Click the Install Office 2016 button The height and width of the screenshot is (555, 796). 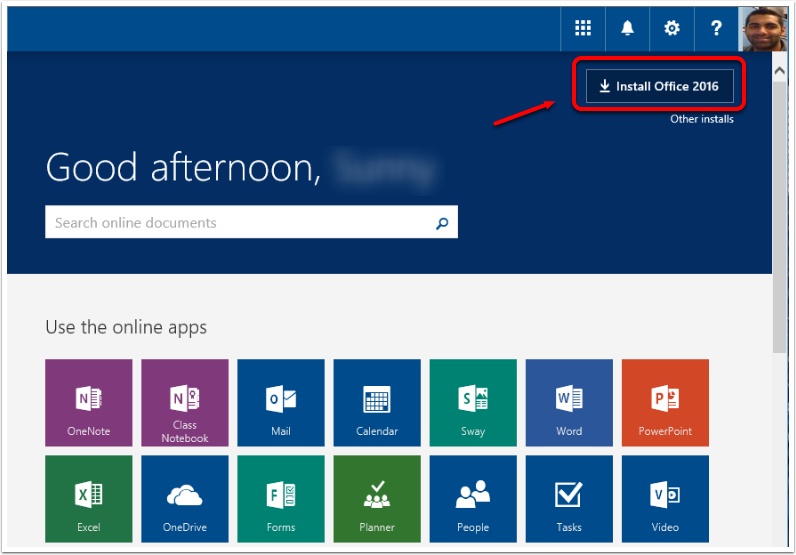pyautogui.click(x=659, y=86)
